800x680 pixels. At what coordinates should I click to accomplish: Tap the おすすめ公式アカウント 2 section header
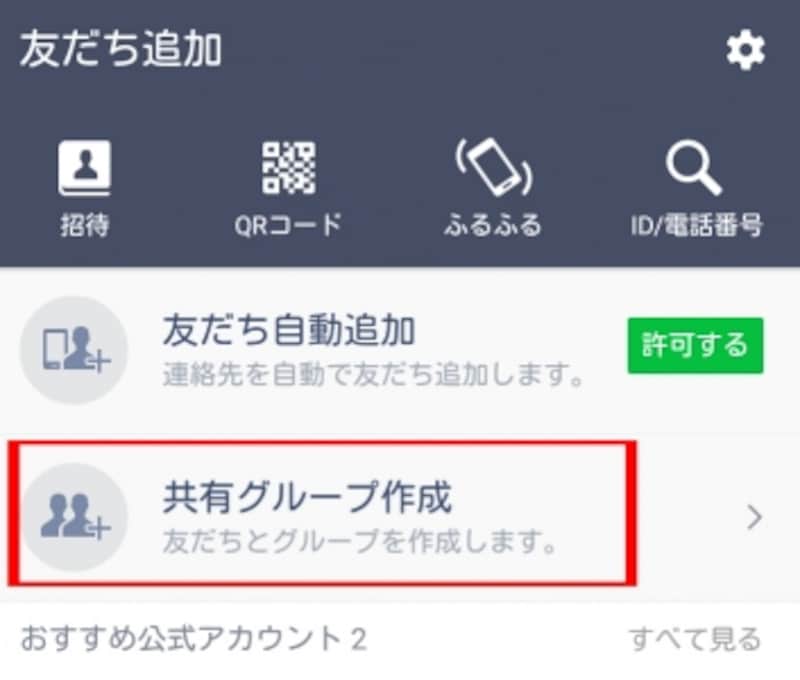[x=193, y=639]
